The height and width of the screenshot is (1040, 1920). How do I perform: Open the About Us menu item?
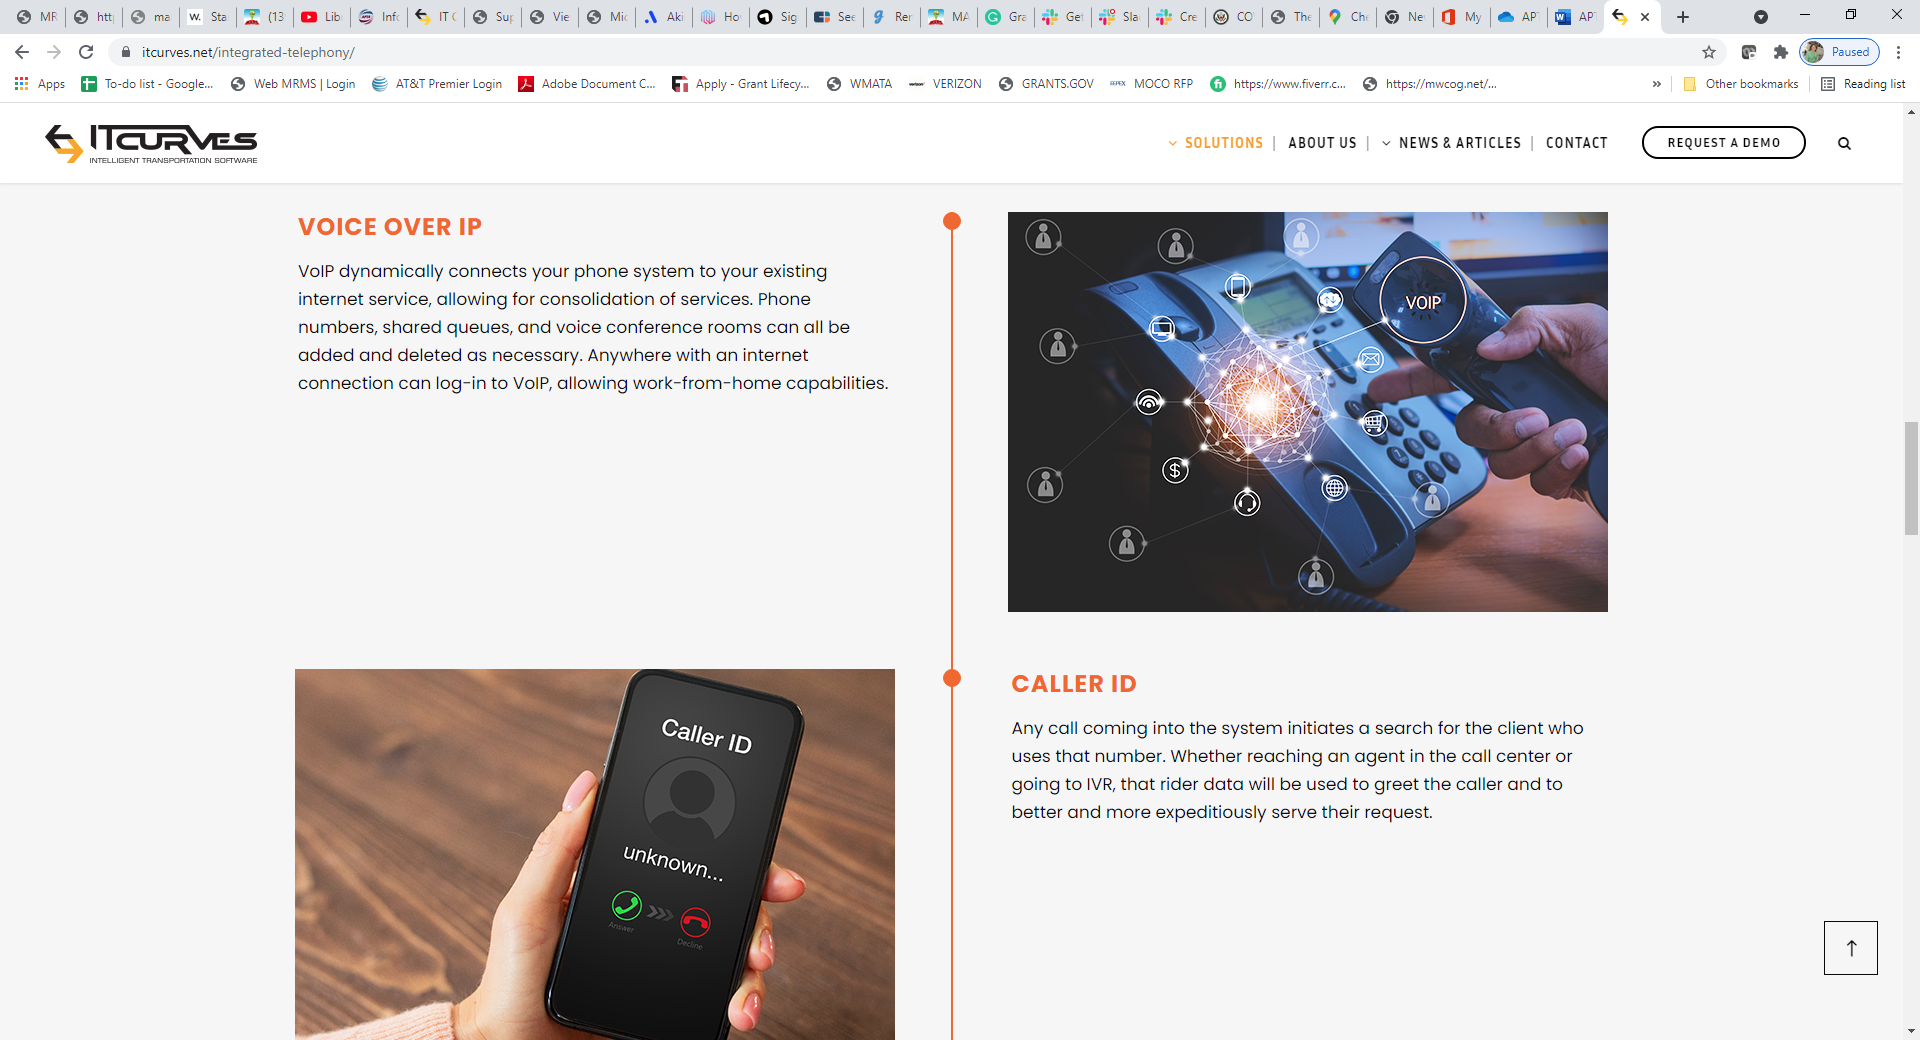(x=1322, y=143)
